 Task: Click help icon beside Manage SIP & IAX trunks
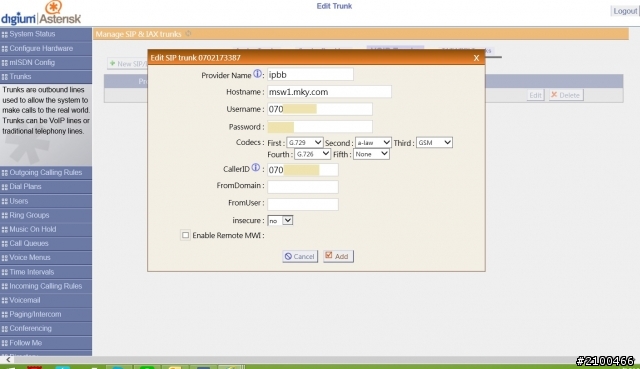click(x=188, y=34)
